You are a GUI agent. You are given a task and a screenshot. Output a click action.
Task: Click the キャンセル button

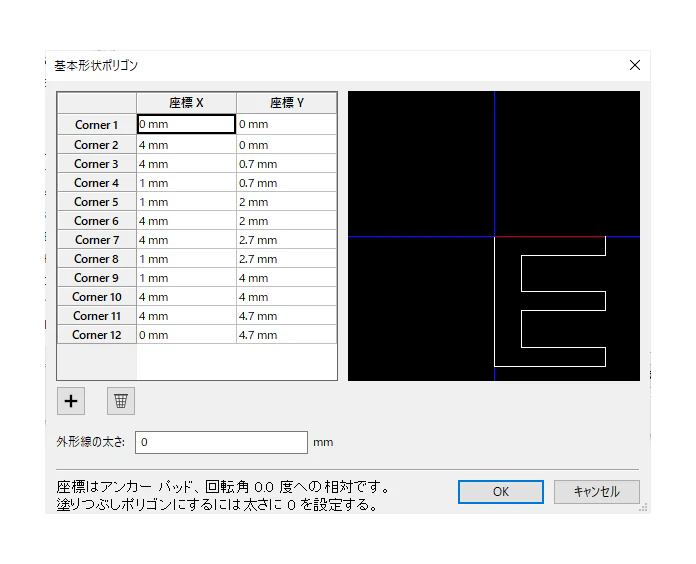pyautogui.click(x=597, y=492)
